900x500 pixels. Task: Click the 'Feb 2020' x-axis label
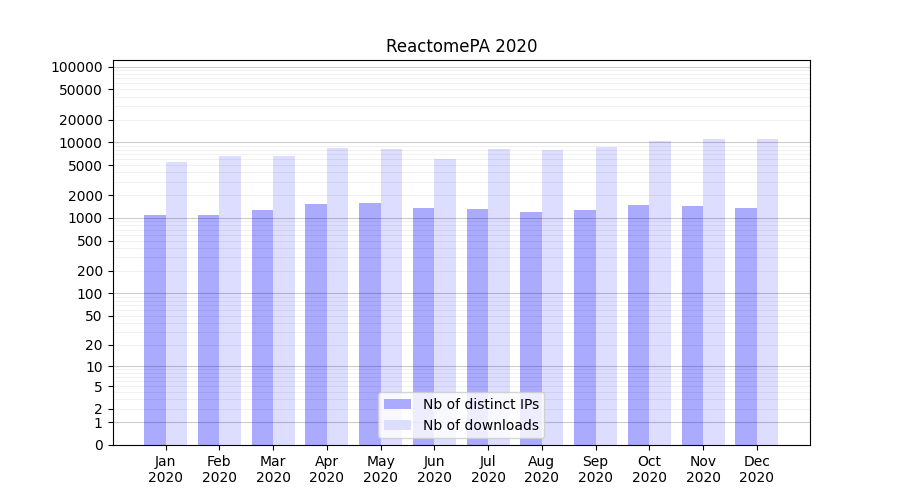pyautogui.click(x=219, y=469)
